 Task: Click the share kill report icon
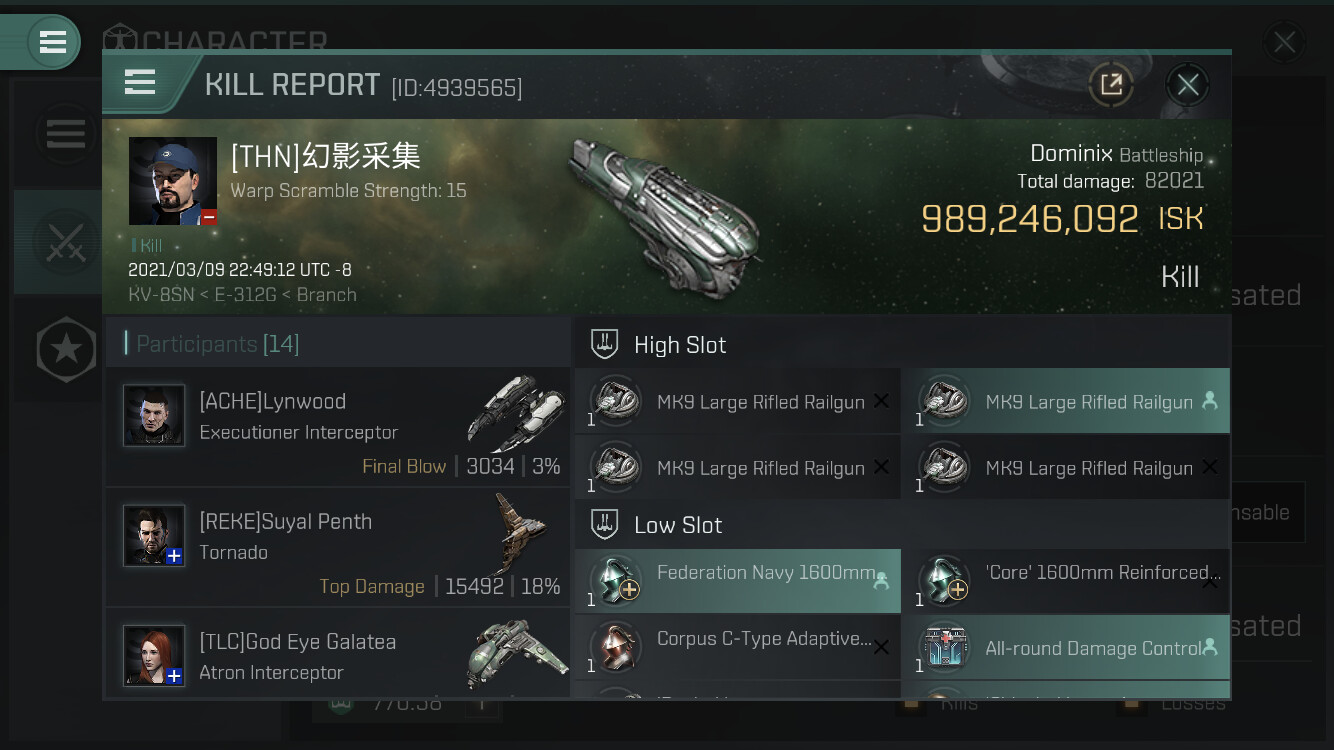click(1111, 84)
